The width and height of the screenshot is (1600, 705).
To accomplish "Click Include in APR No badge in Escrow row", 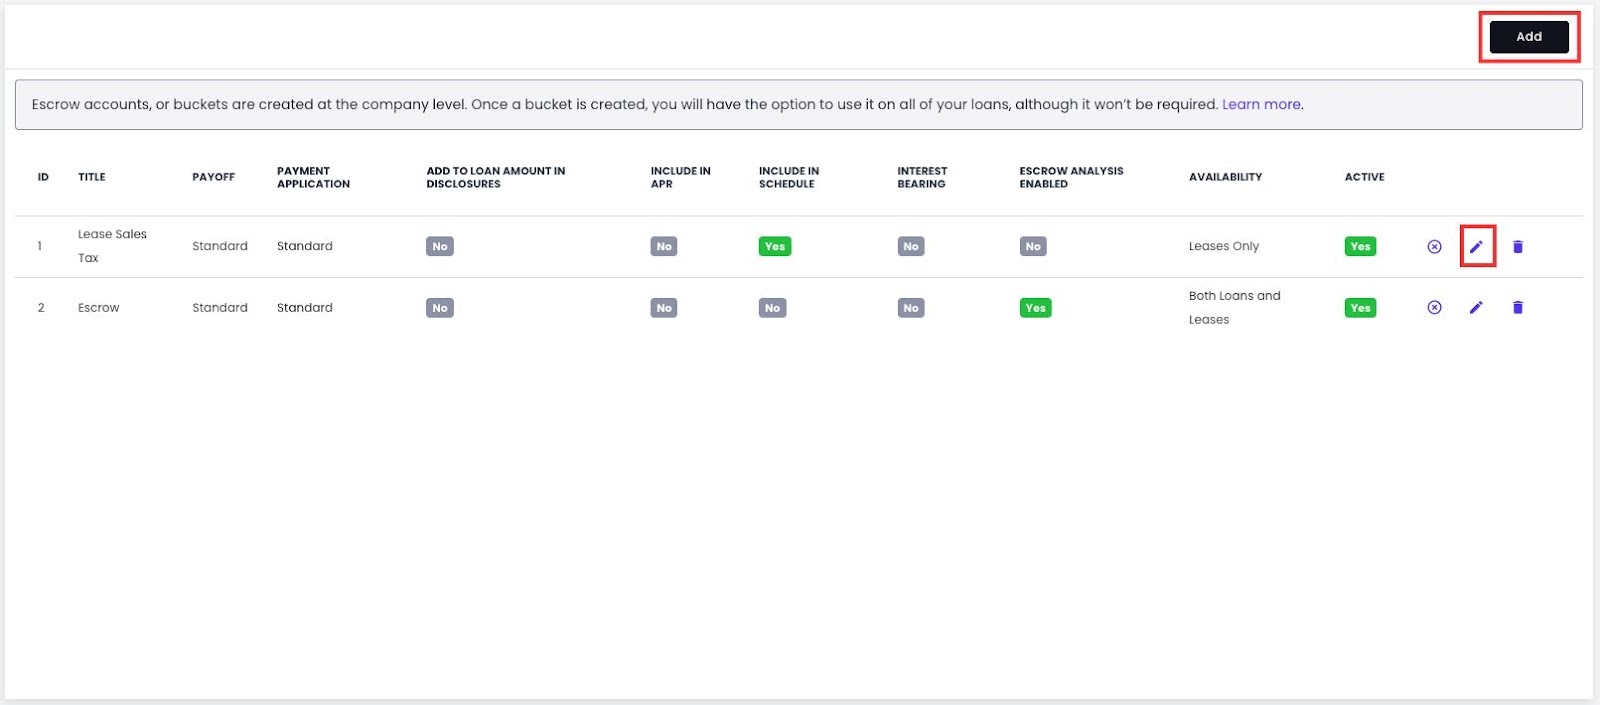I will click(x=664, y=308).
